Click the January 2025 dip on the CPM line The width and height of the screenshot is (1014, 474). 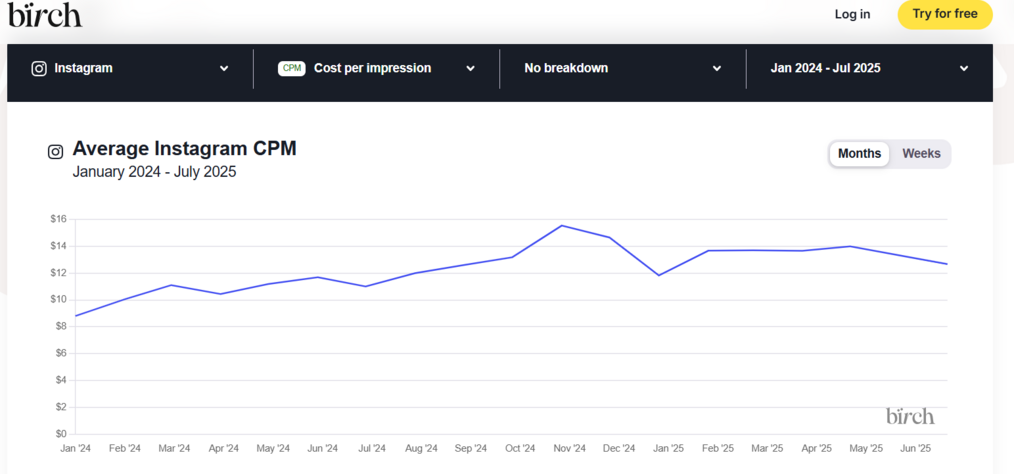[659, 275]
